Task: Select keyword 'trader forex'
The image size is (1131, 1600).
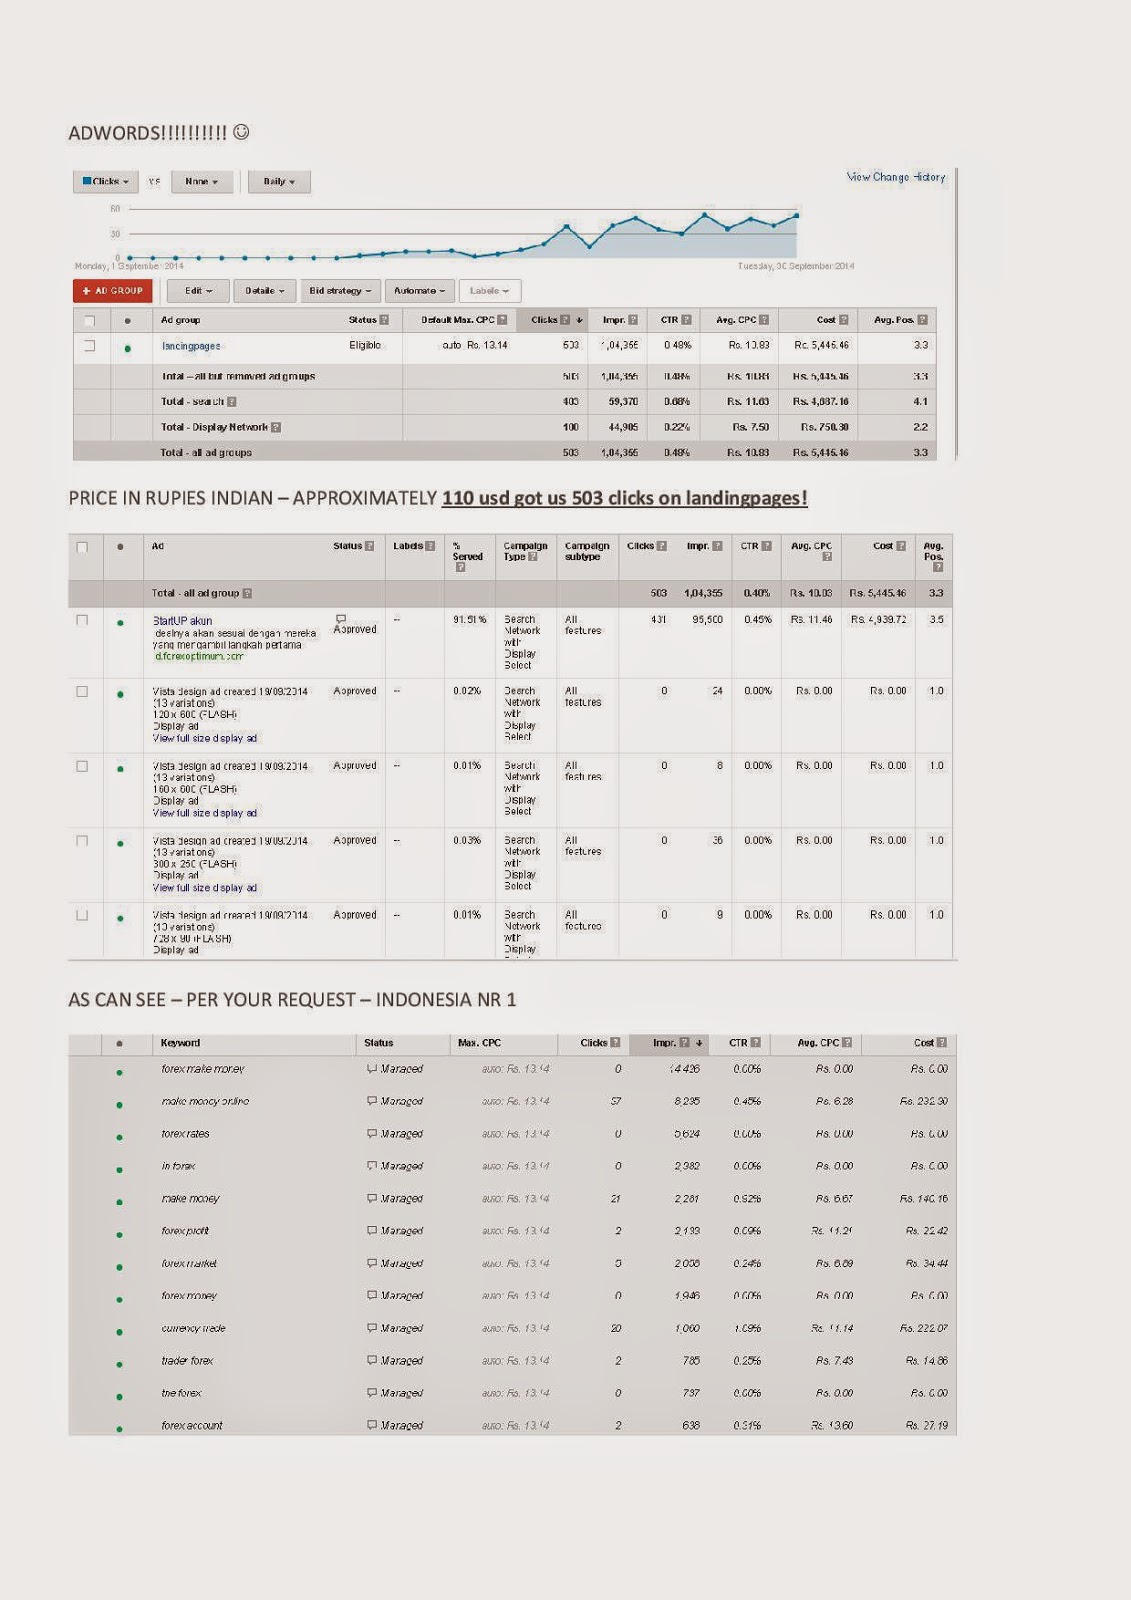Action: (x=187, y=1361)
